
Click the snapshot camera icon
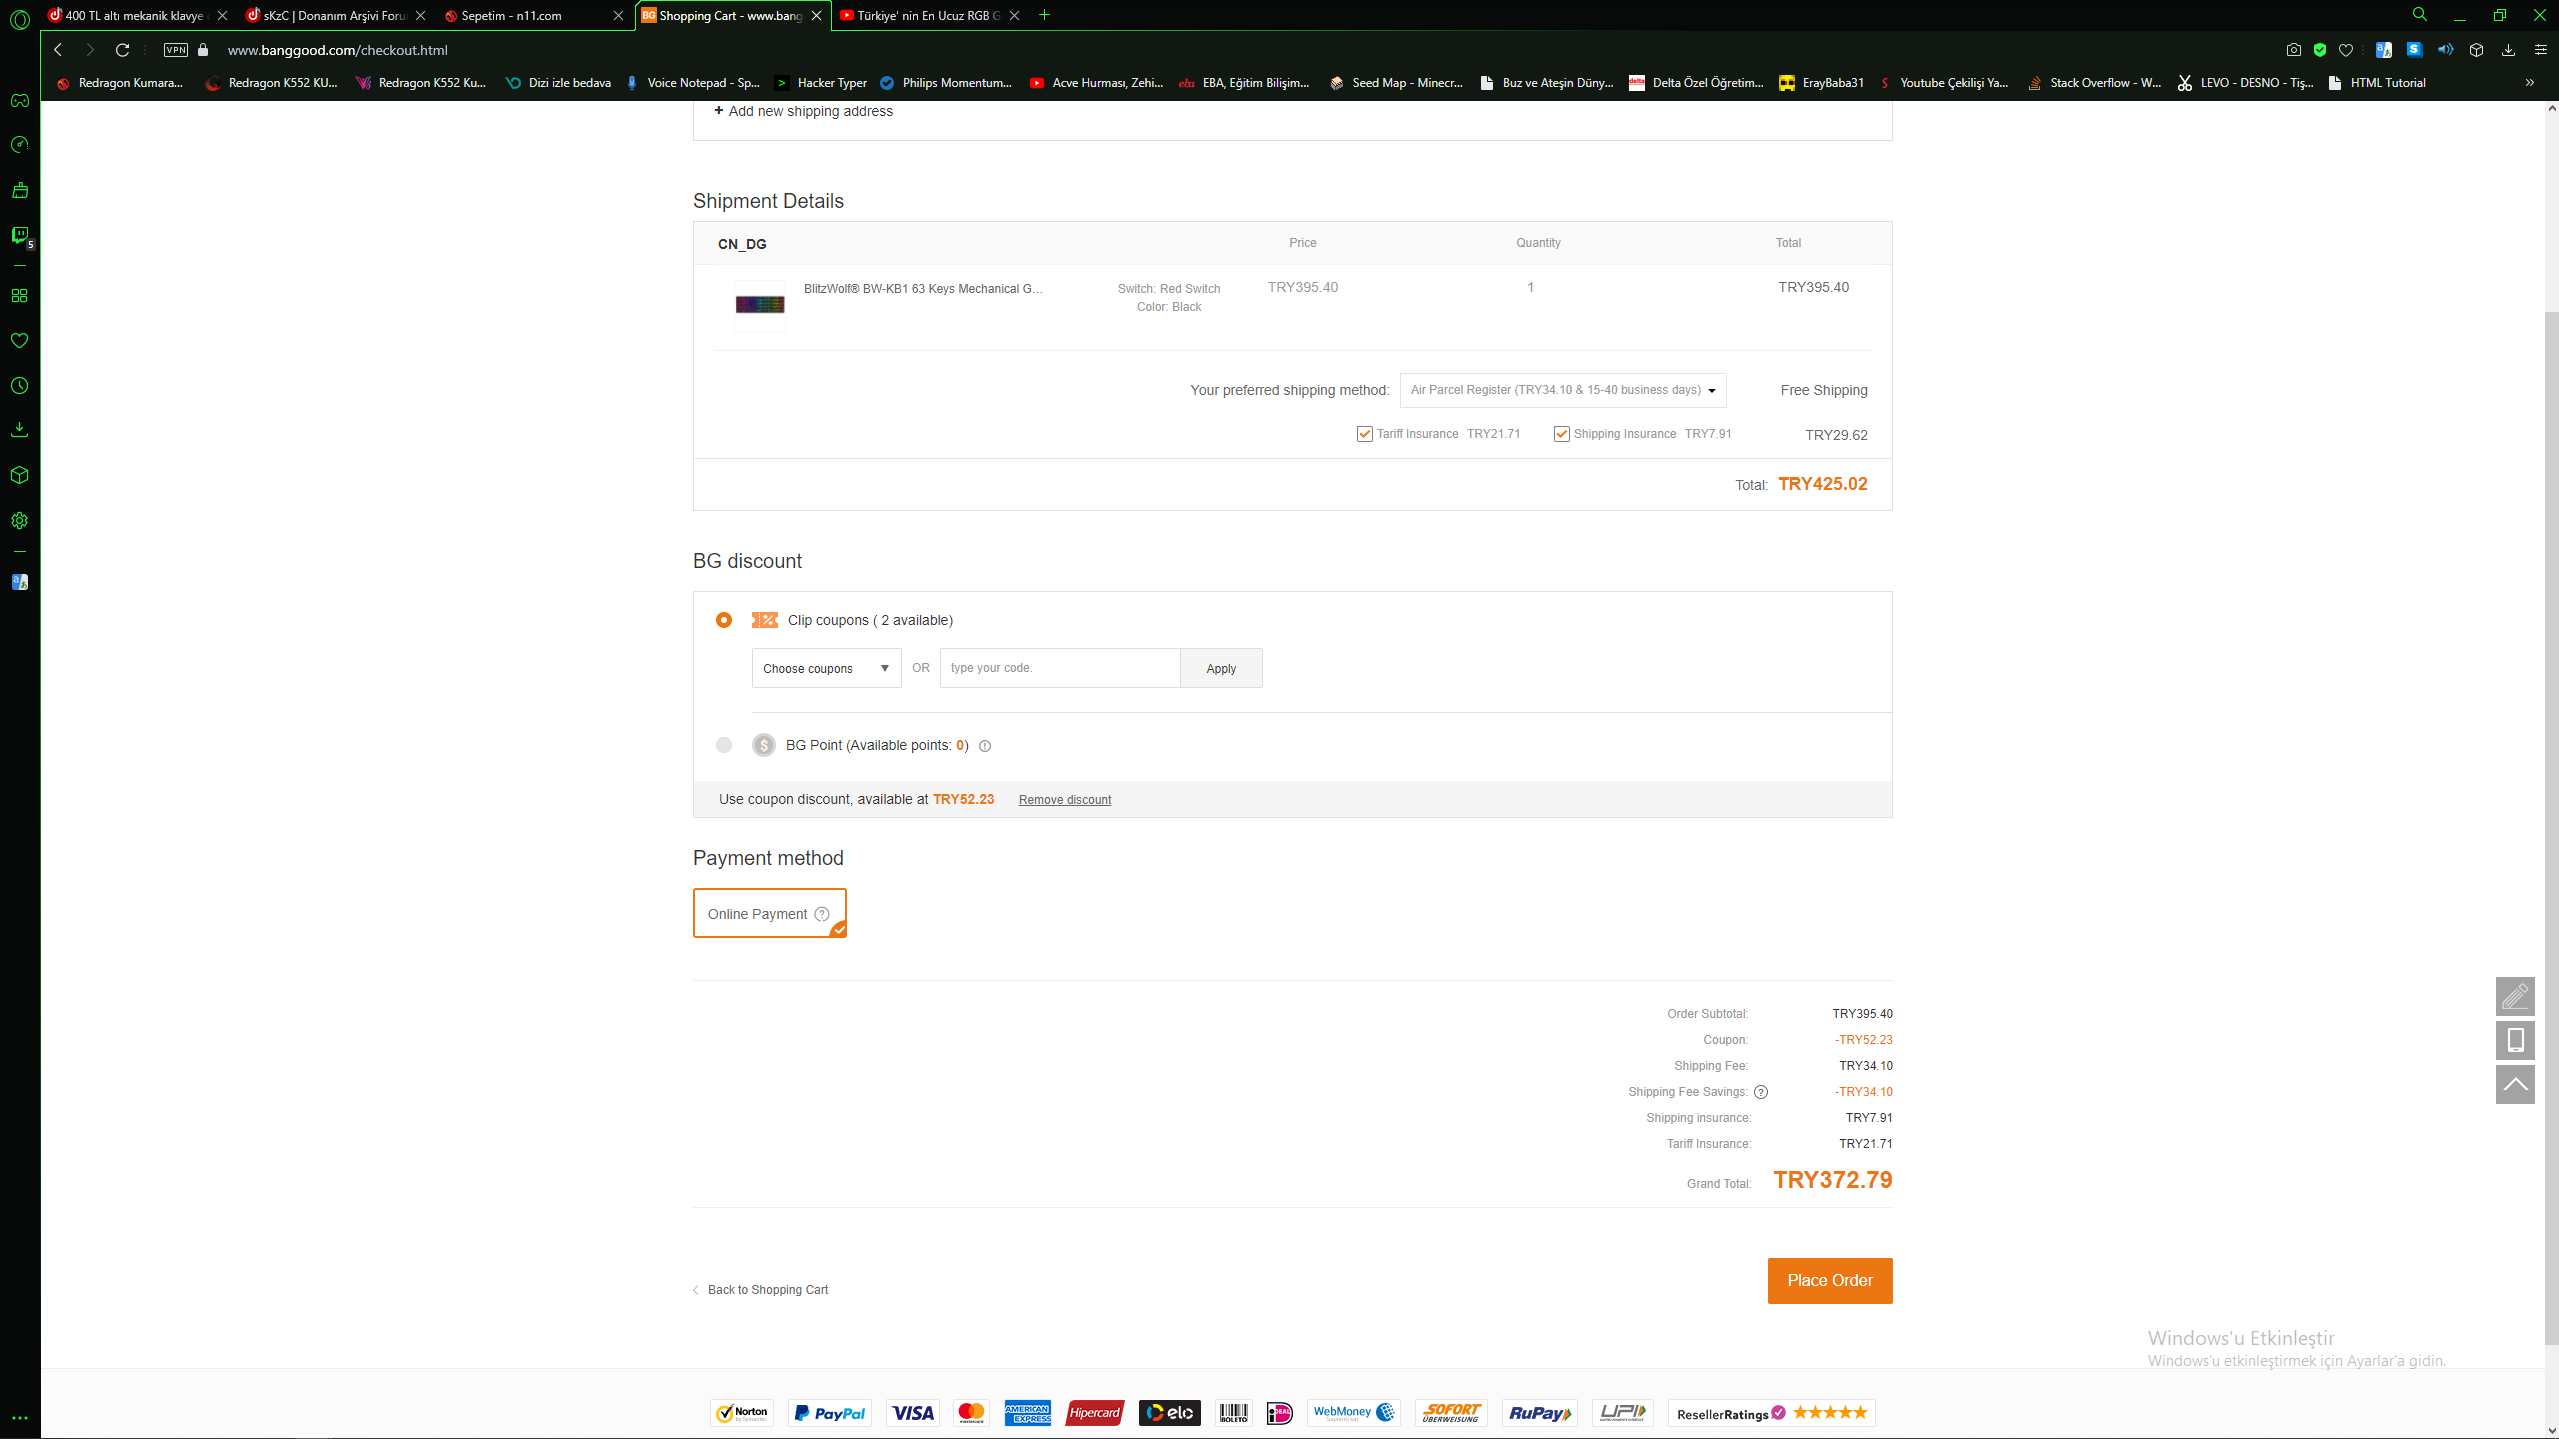2293,50
